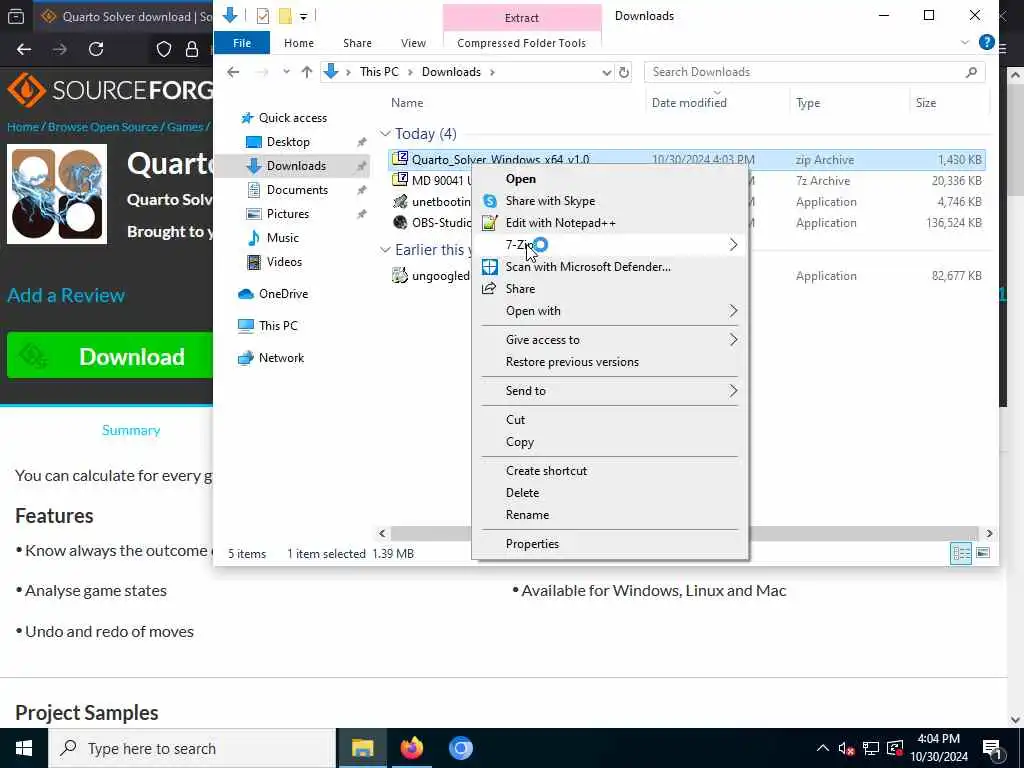Click the Share arrow icon in context menu
The image size is (1024, 768).
click(489, 289)
